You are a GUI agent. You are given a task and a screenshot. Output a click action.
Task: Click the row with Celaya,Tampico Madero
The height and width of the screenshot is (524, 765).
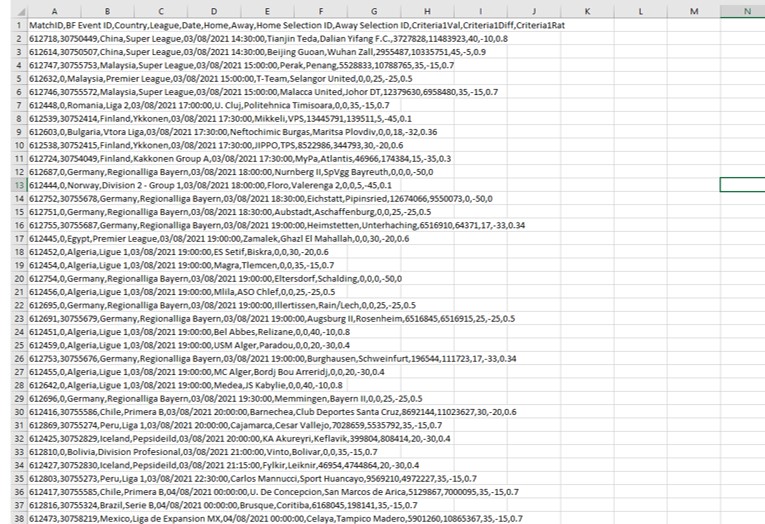(276, 518)
